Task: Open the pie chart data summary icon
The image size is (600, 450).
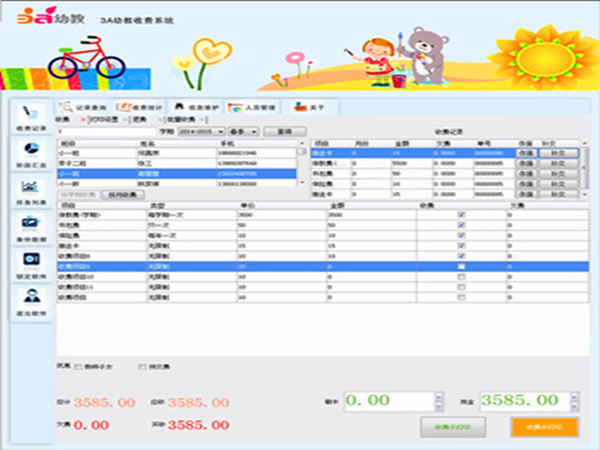Action: tap(31, 149)
